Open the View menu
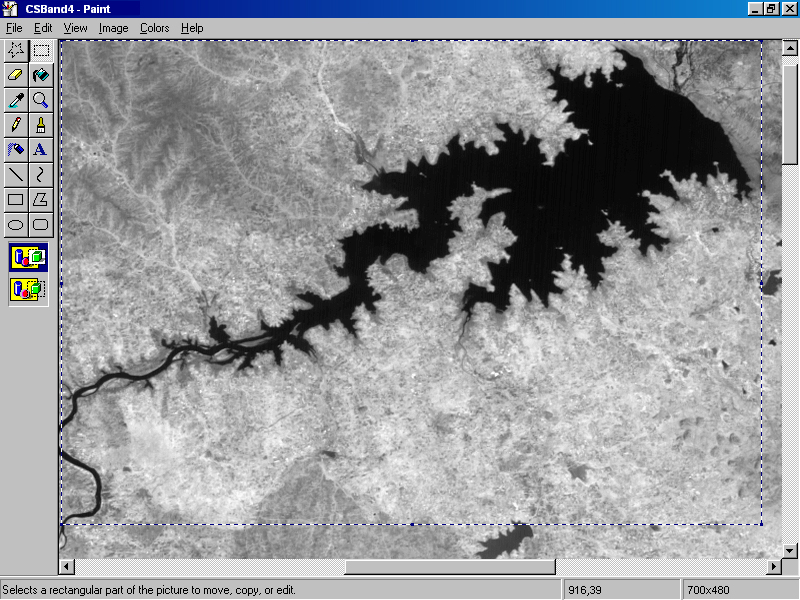Image resolution: width=800 pixels, height=600 pixels. click(75, 28)
